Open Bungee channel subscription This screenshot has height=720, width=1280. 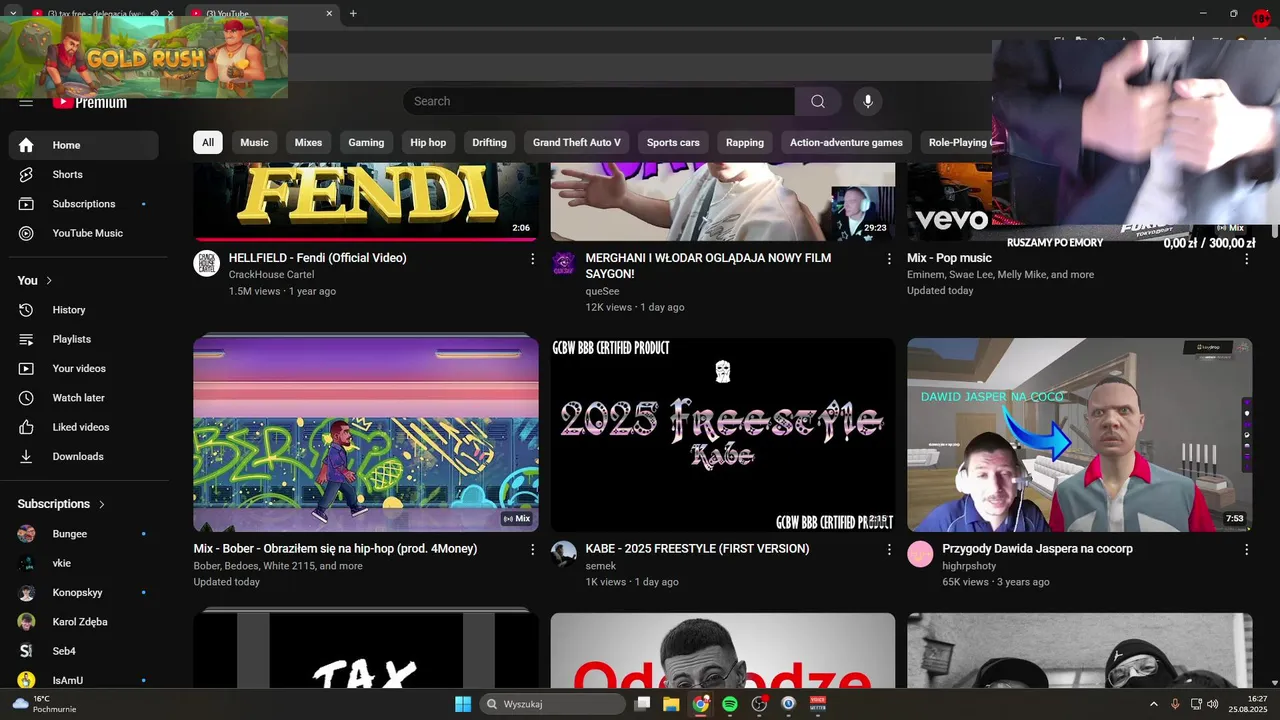(84, 534)
